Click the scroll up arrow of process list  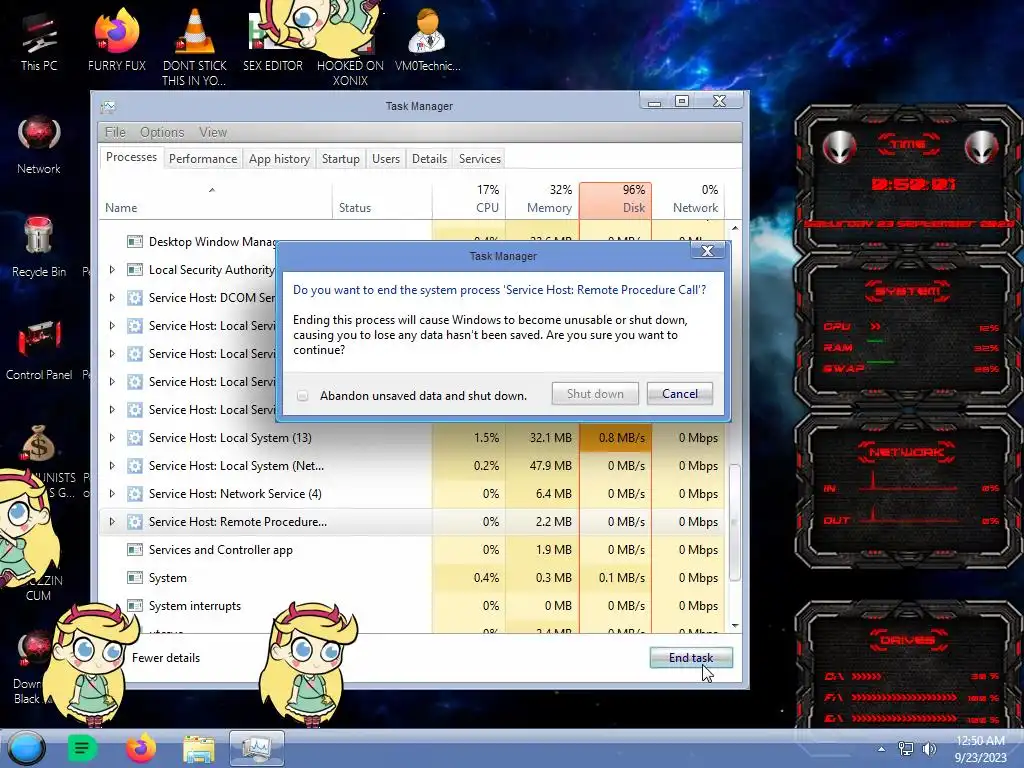735,228
